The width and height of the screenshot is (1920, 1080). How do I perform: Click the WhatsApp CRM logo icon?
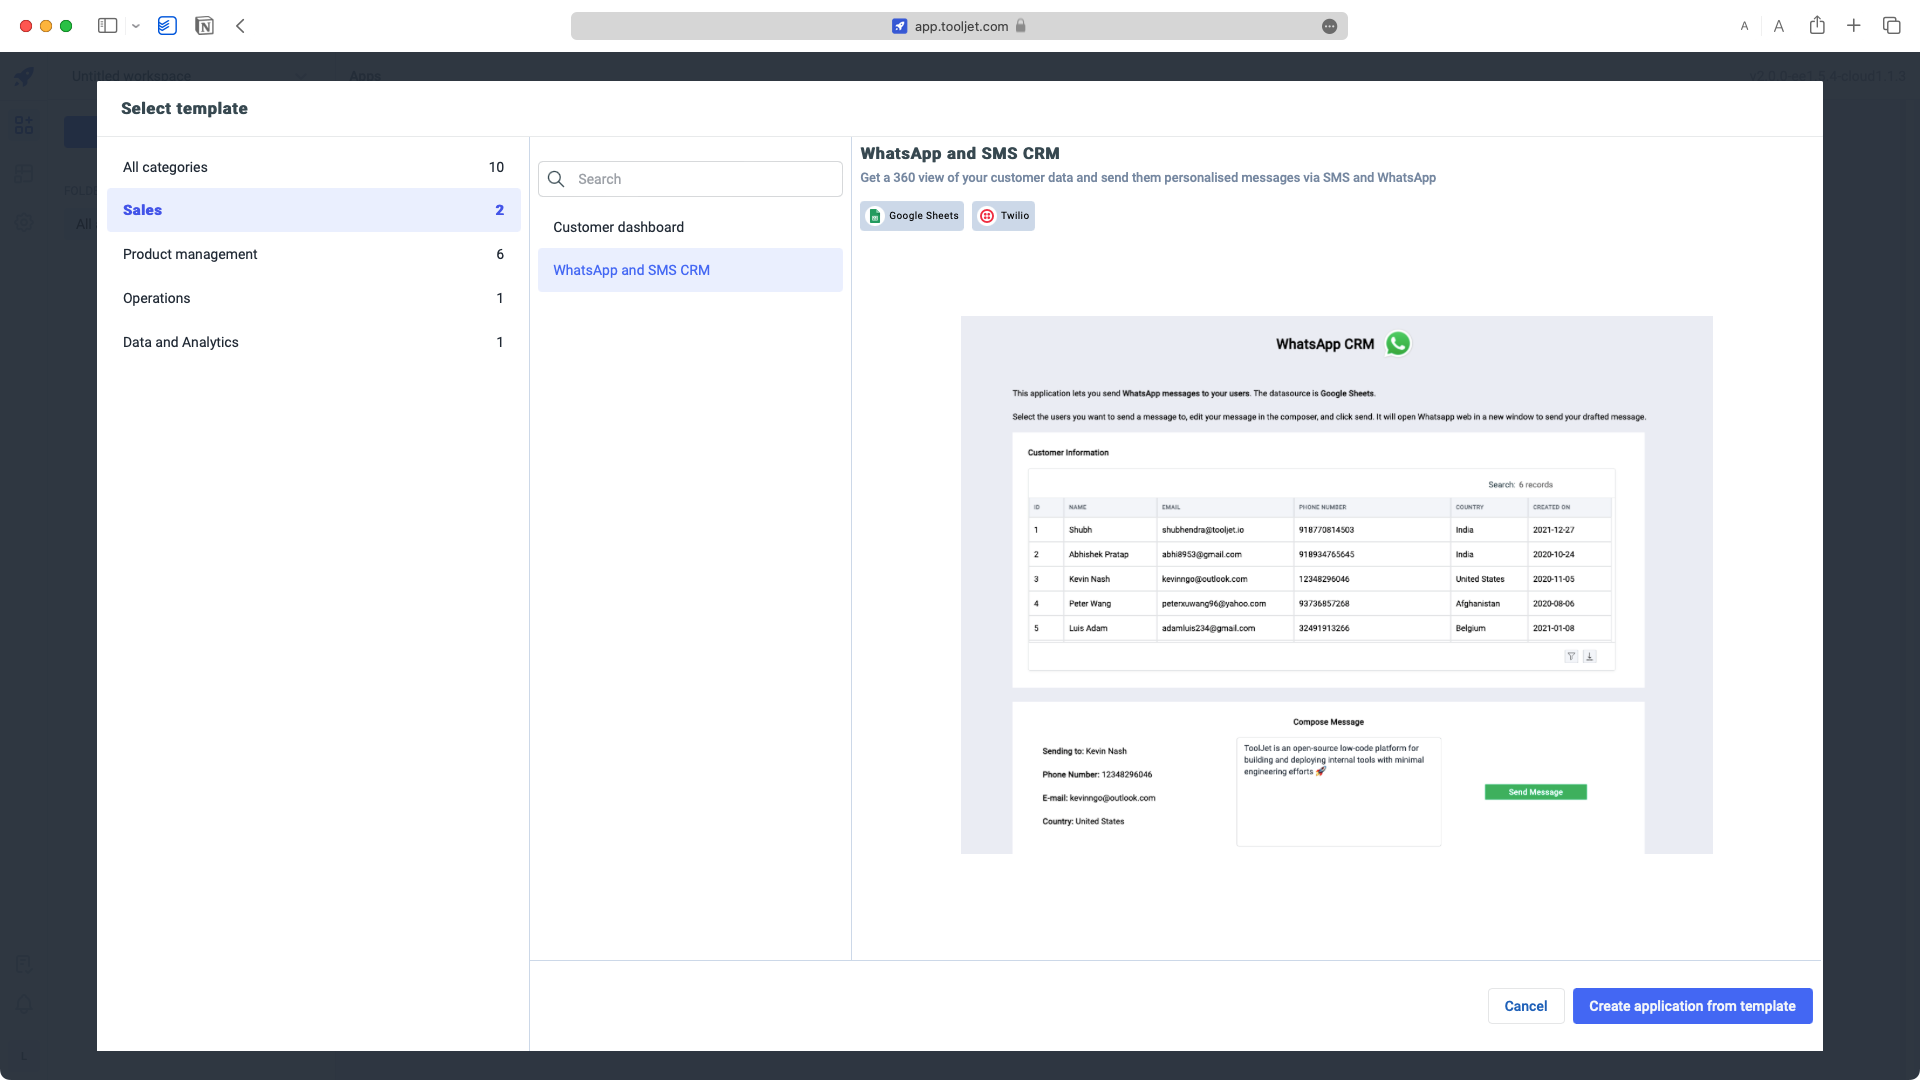tap(1398, 344)
